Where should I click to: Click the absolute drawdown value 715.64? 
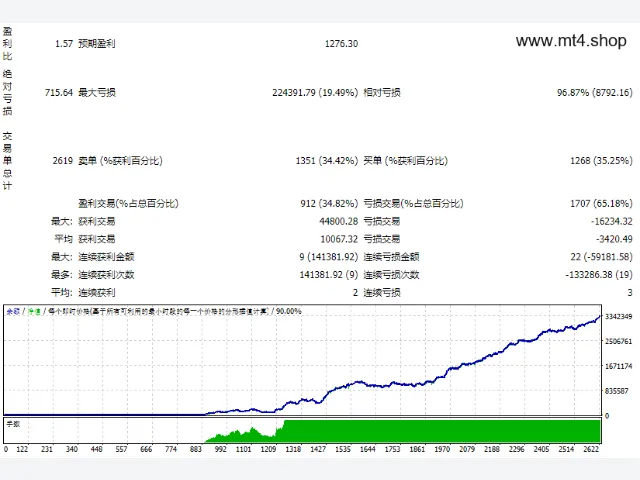point(59,93)
